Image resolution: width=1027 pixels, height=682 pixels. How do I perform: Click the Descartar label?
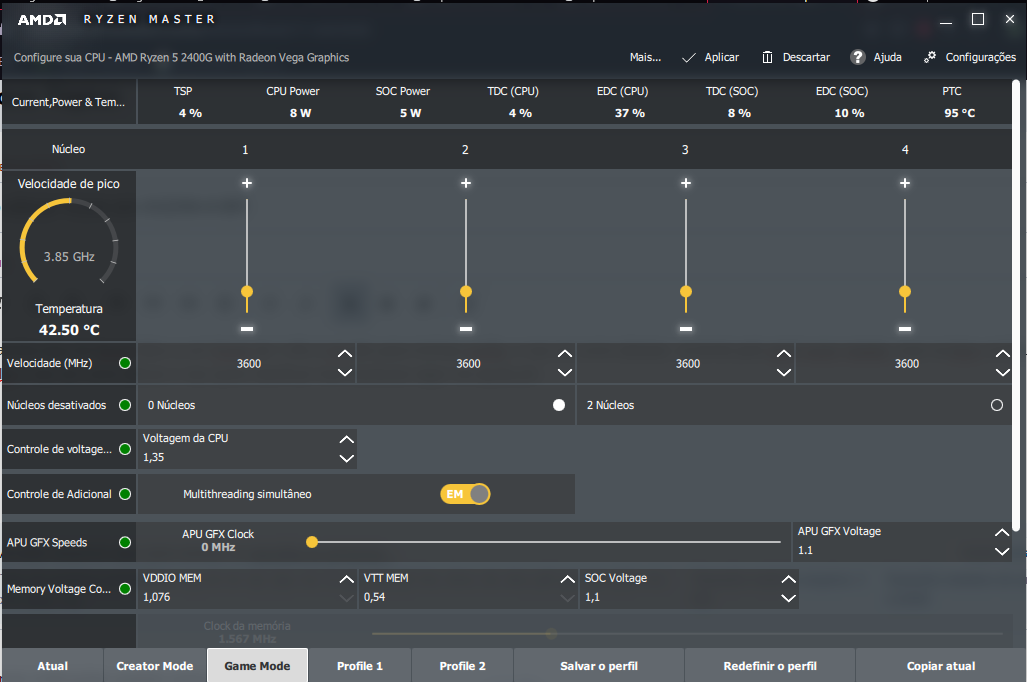pos(806,58)
